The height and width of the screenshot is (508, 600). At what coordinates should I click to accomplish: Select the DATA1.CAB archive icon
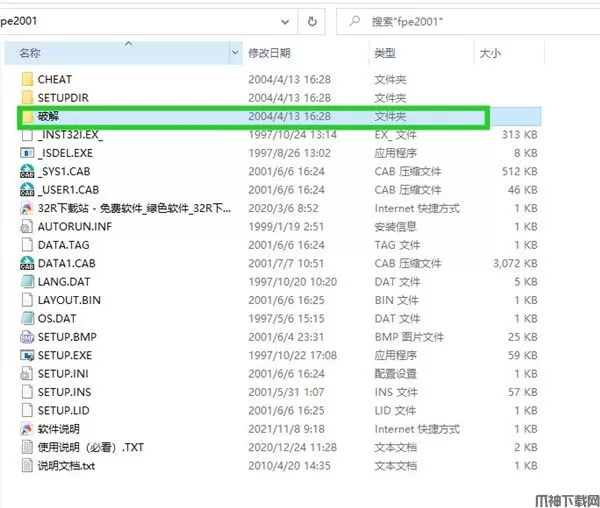[x=27, y=263]
